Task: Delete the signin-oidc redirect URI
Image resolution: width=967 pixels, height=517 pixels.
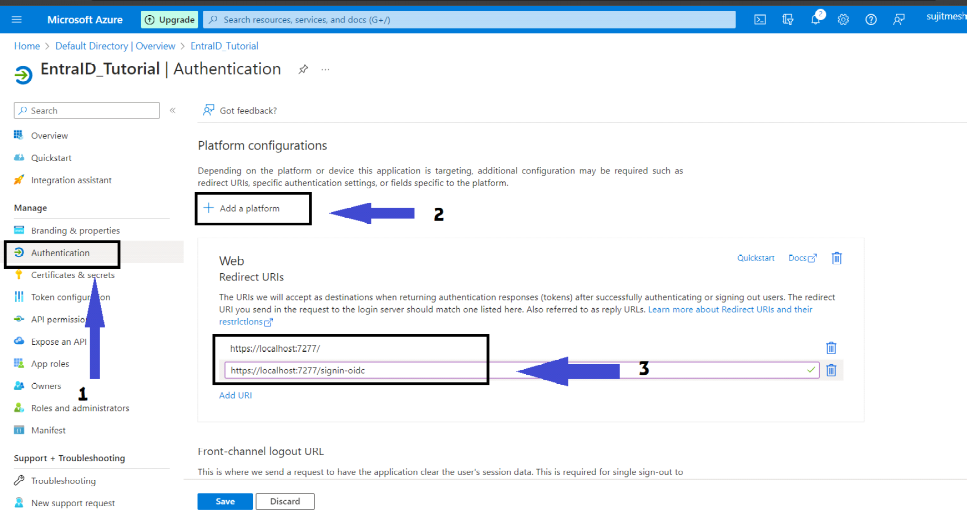Action: click(x=830, y=370)
